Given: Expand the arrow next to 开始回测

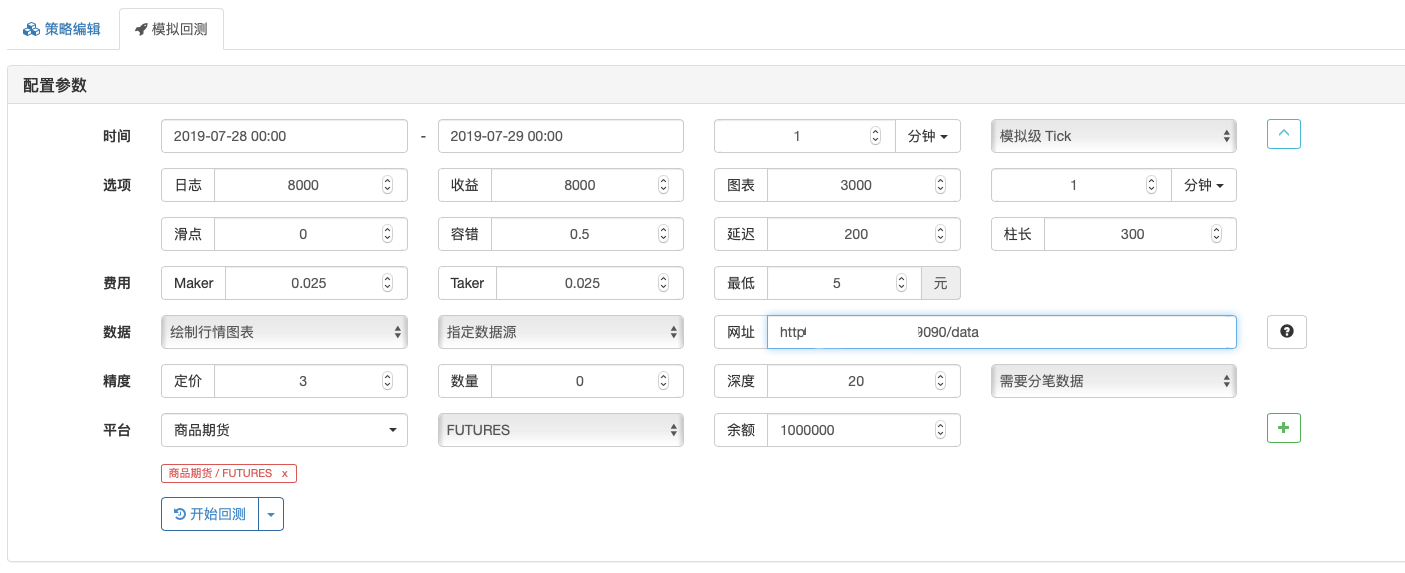Looking at the screenshot, I should (271, 514).
